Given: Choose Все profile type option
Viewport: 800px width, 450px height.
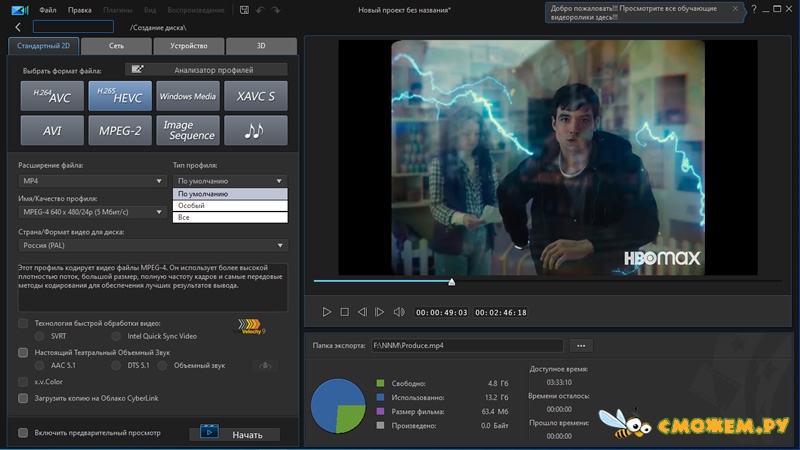Looking at the screenshot, I should [x=230, y=217].
